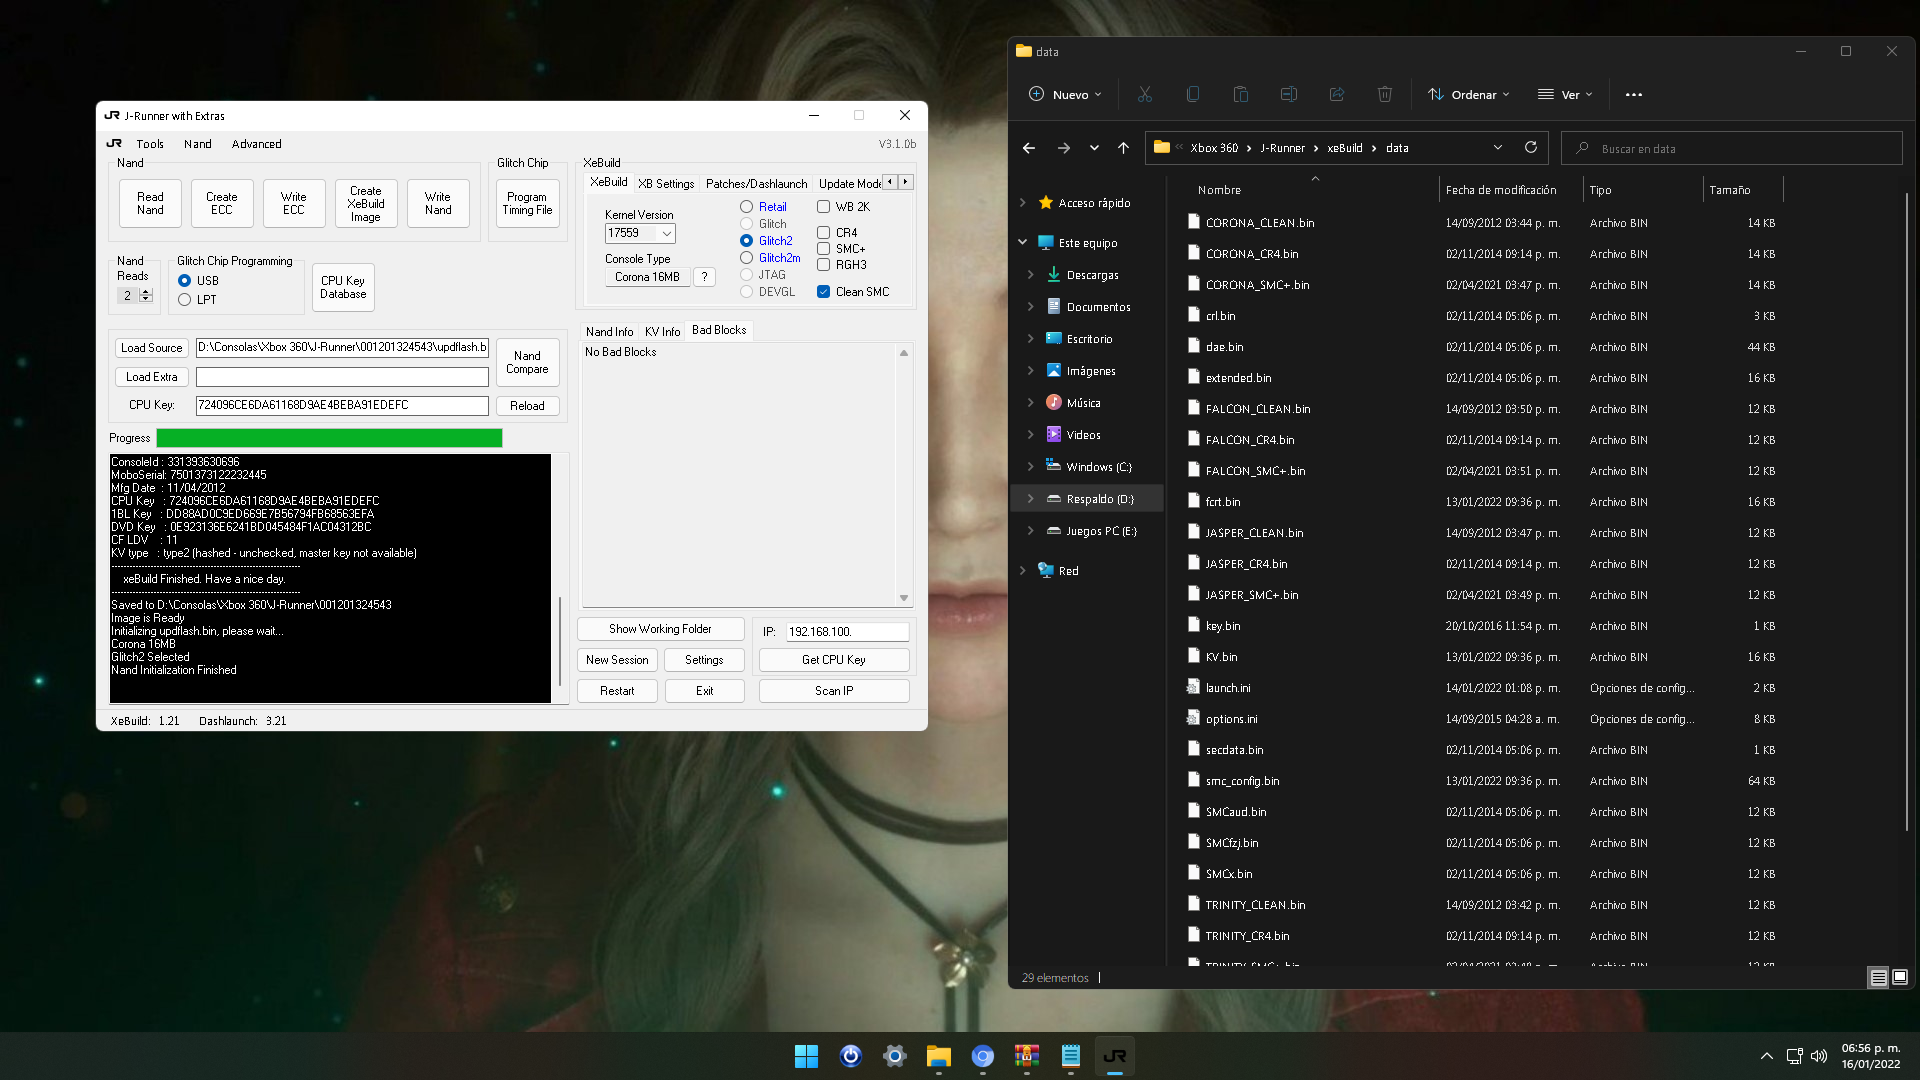Switch to the Patches/Dashlaunch tab
Screen dimensions: 1920x1080
756,184
